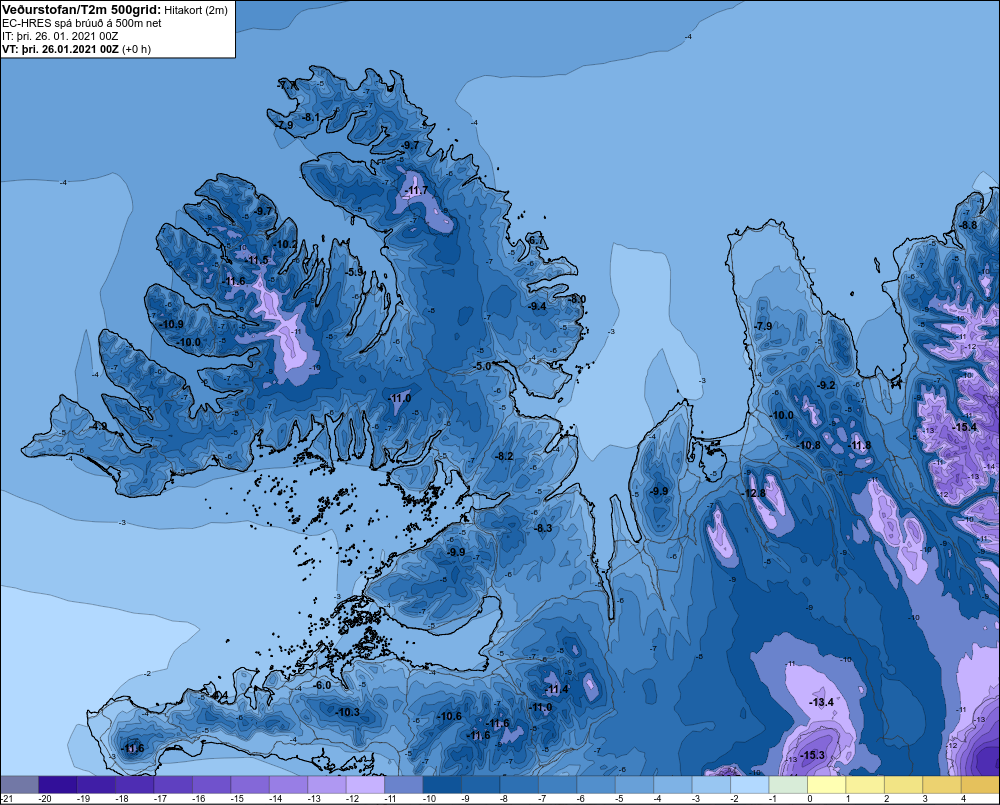Click the title "Veðurstofan/T2m 500grid:"
The height and width of the screenshot is (805, 1000).
(x=82, y=9)
